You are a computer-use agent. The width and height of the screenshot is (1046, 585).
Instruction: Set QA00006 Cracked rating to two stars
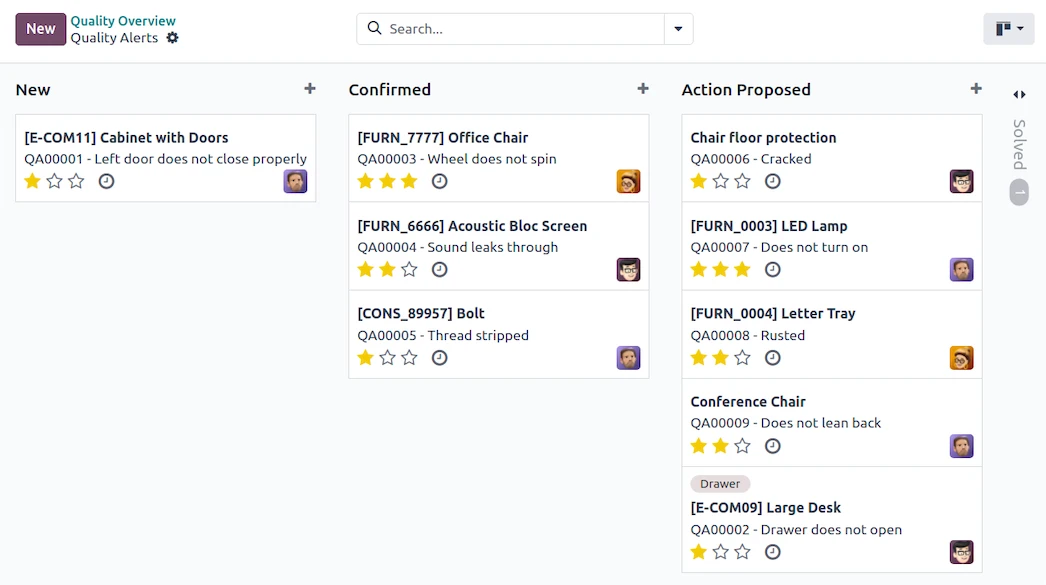(720, 181)
